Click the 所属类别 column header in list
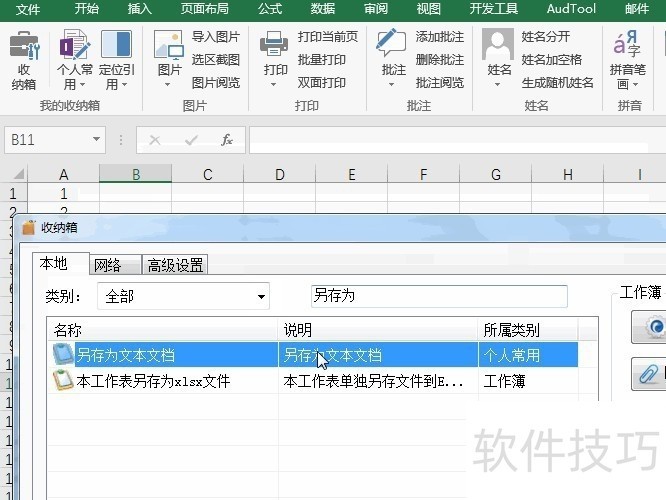 [528, 330]
